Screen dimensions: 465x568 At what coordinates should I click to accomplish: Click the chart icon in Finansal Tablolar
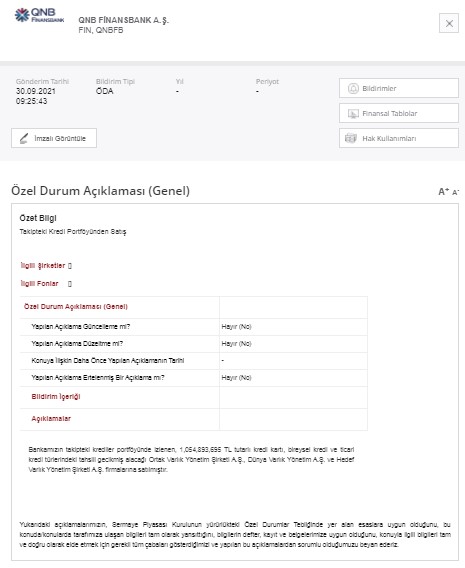pyautogui.click(x=353, y=113)
